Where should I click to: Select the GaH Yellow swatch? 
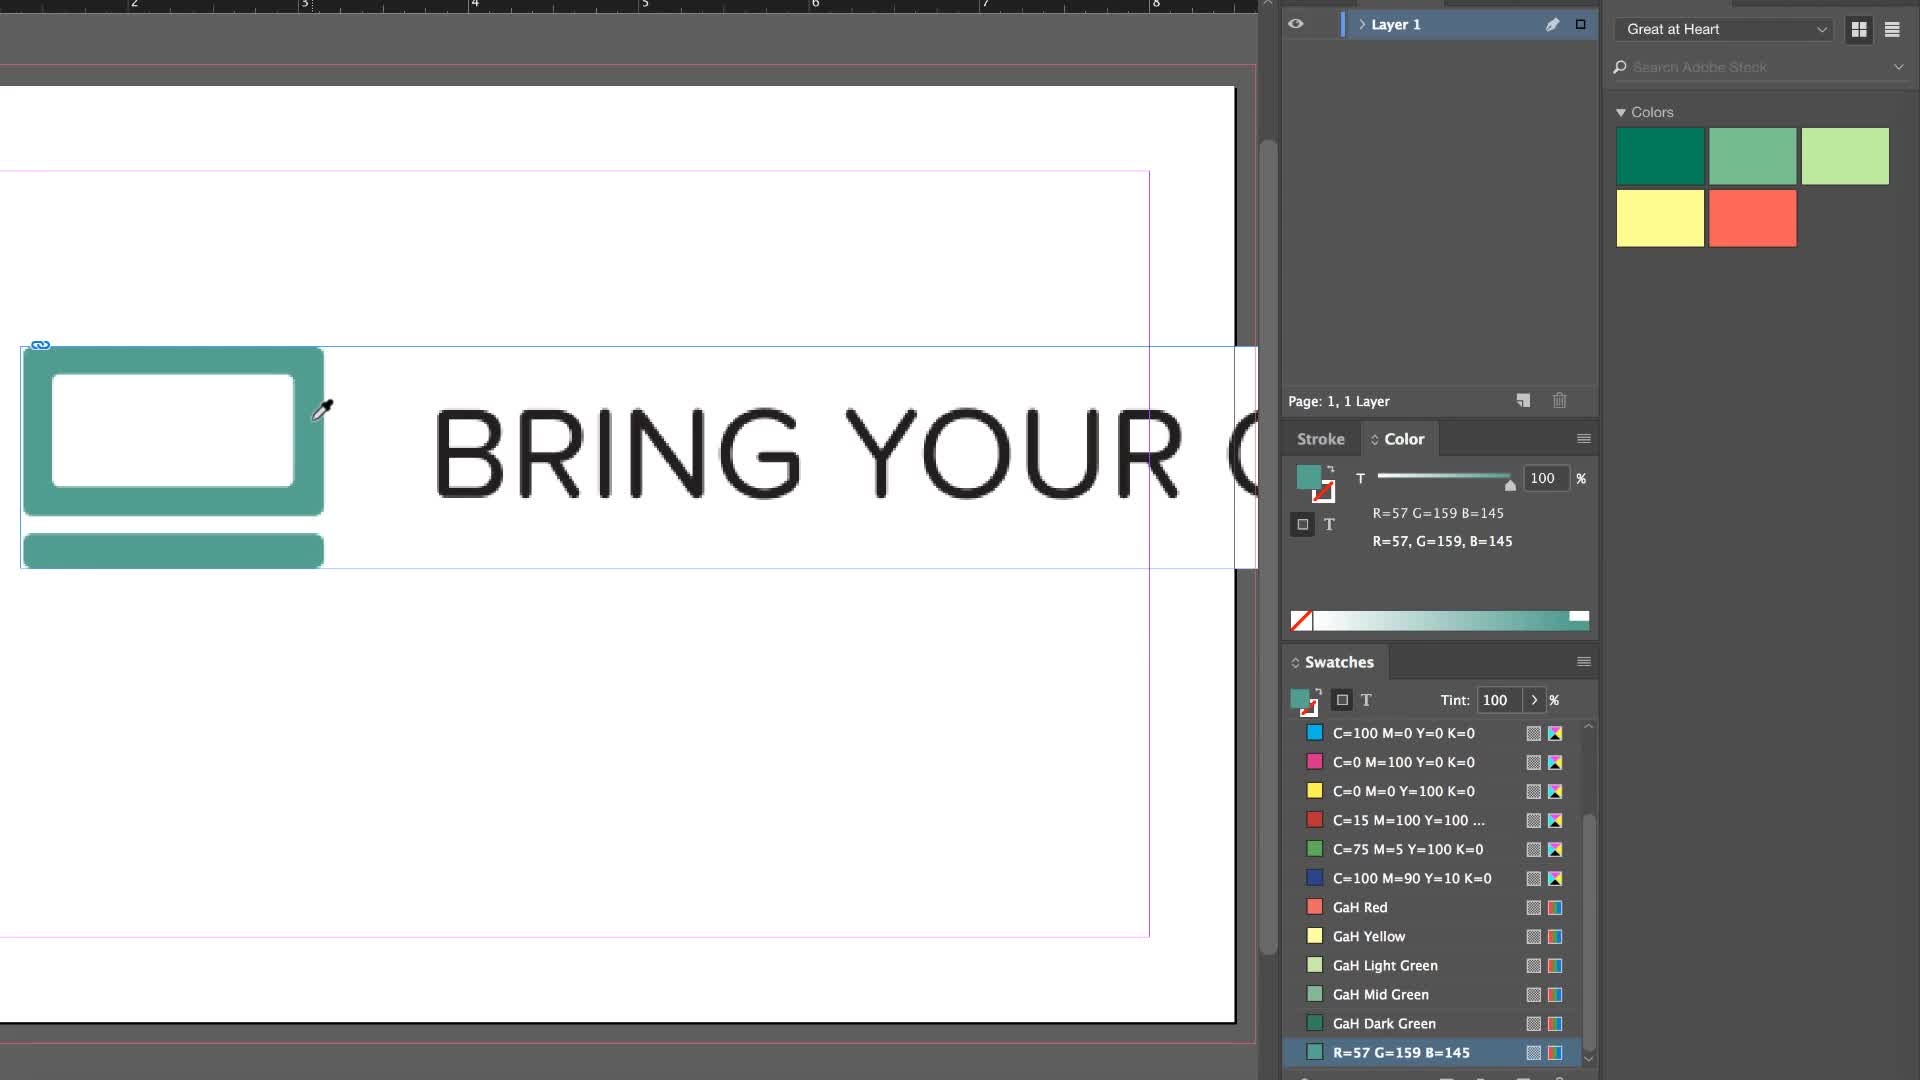tap(1432, 936)
